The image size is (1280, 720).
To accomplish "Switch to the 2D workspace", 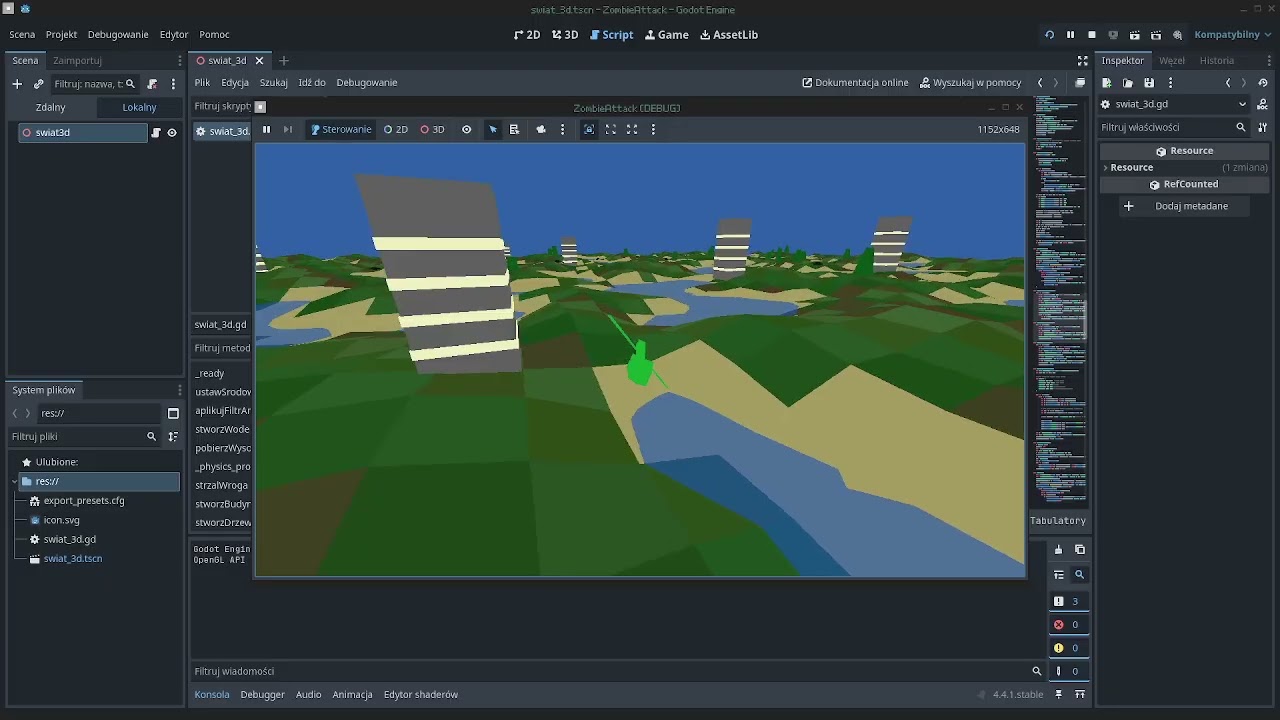I will tap(527, 35).
